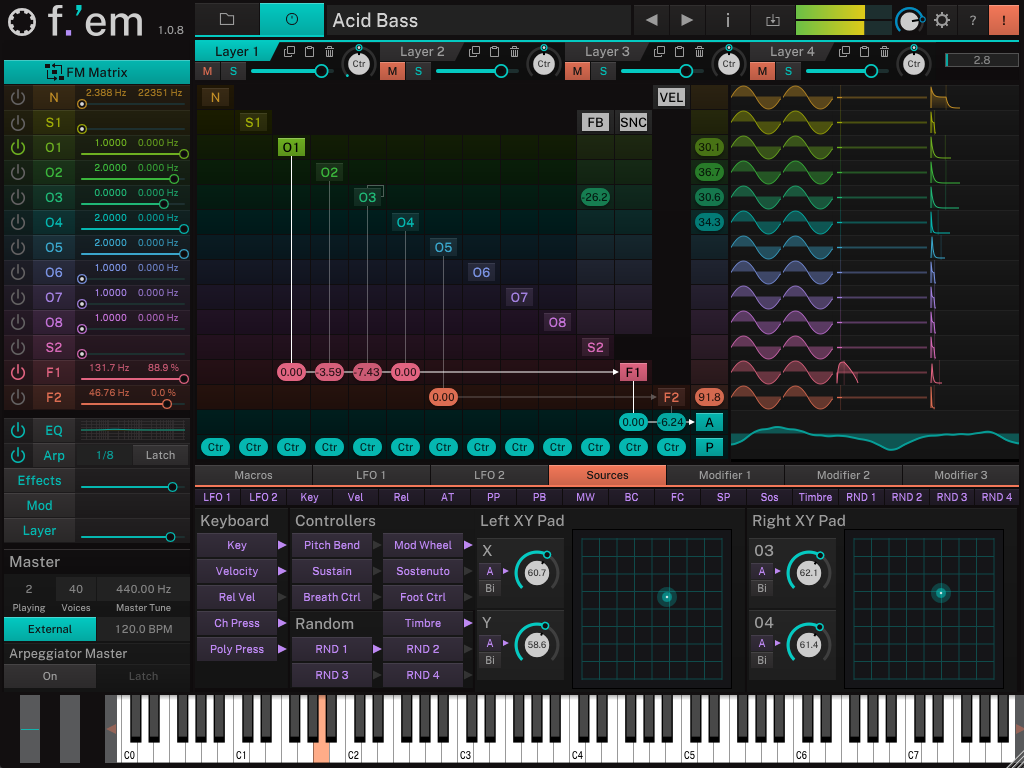Click the External sync mode selector

pyautogui.click(x=49, y=629)
